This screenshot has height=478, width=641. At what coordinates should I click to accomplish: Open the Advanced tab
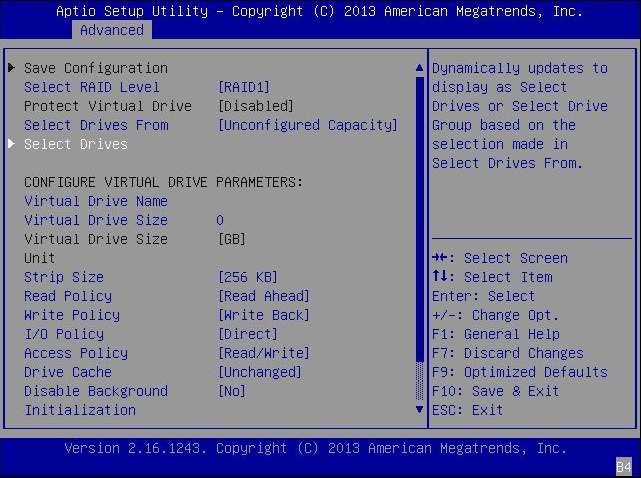[x=112, y=30]
